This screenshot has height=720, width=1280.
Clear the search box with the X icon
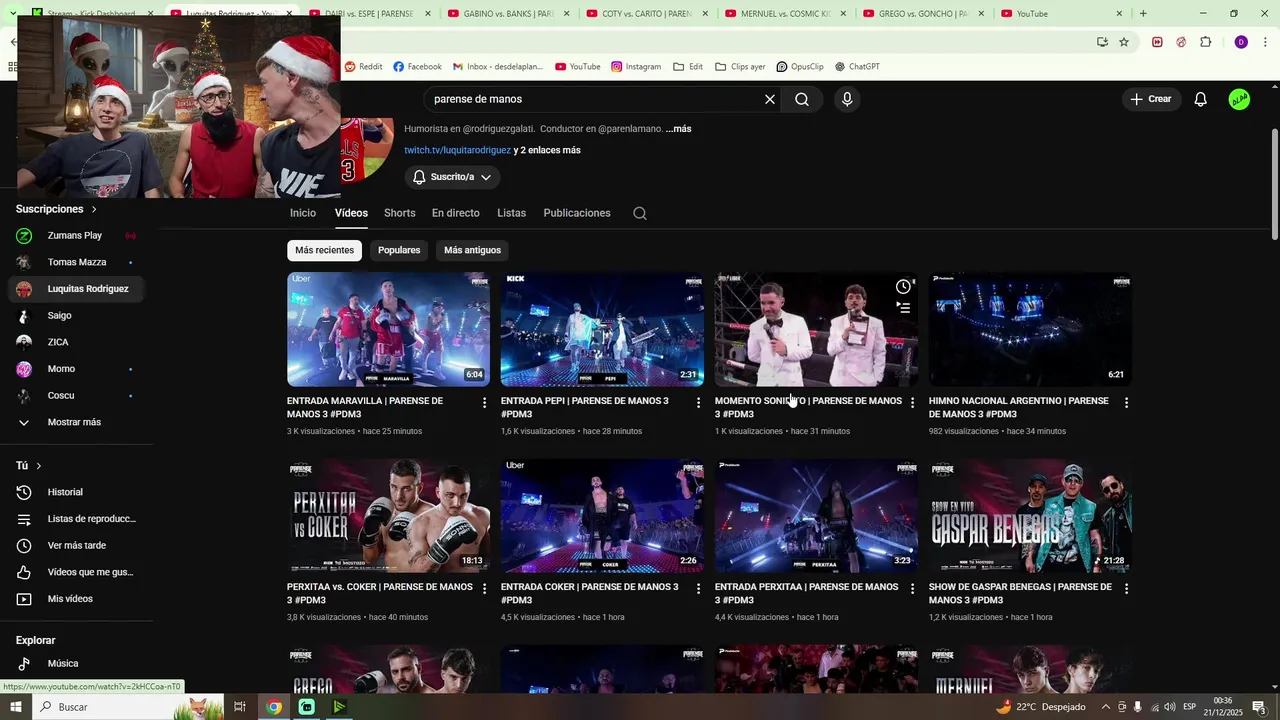[770, 99]
